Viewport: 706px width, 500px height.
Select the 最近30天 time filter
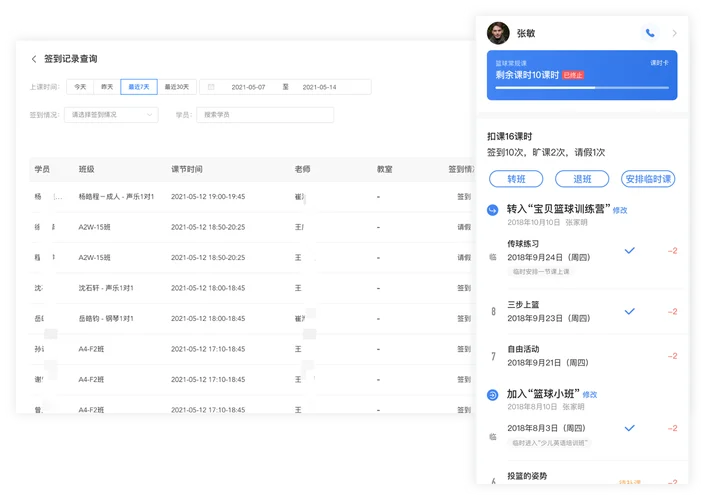coord(176,87)
